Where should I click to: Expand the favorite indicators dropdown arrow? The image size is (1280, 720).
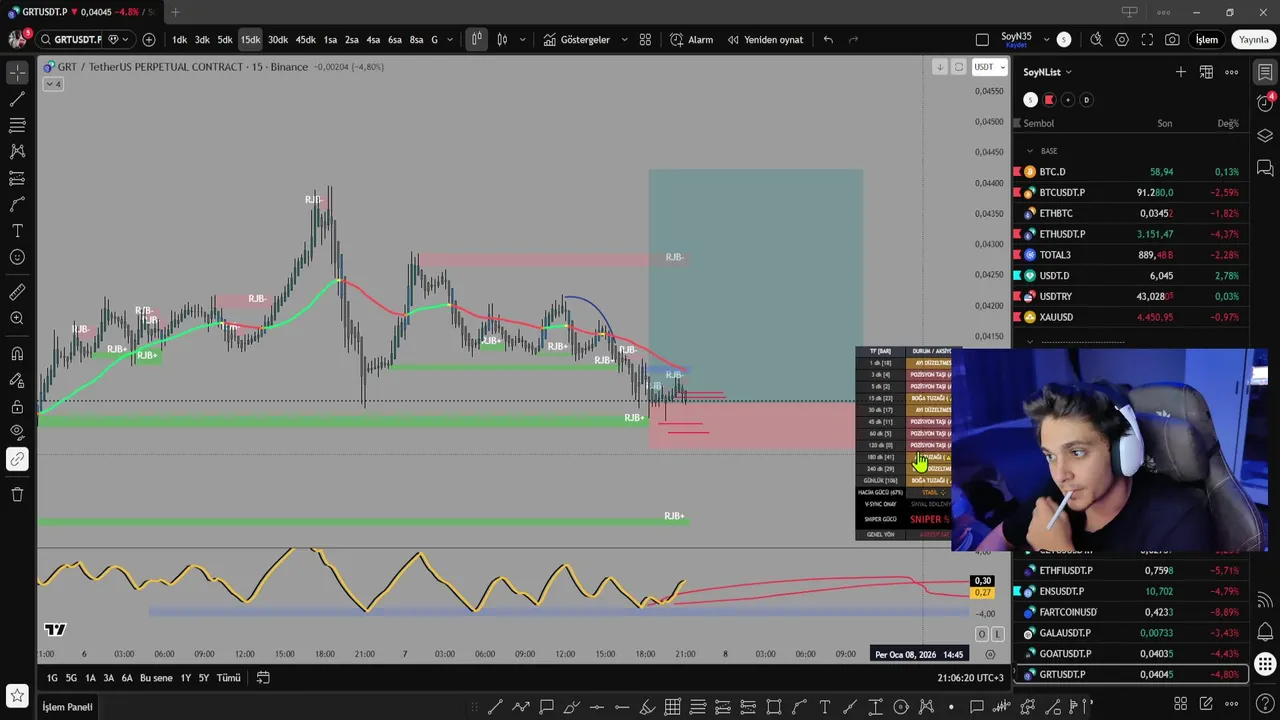pyautogui.click(x=625, y=40)
